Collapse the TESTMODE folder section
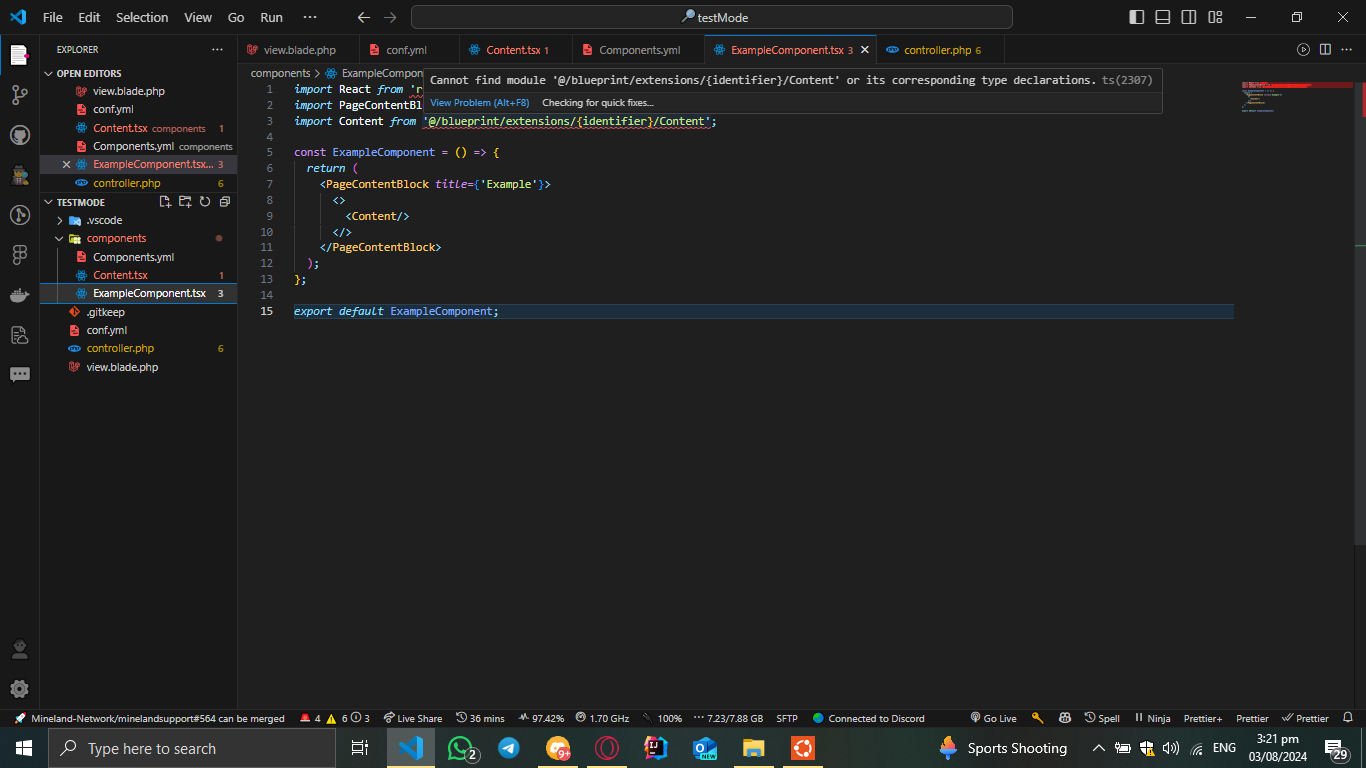The width and height of the screenshot is (1366, 768). coord(80,202)
